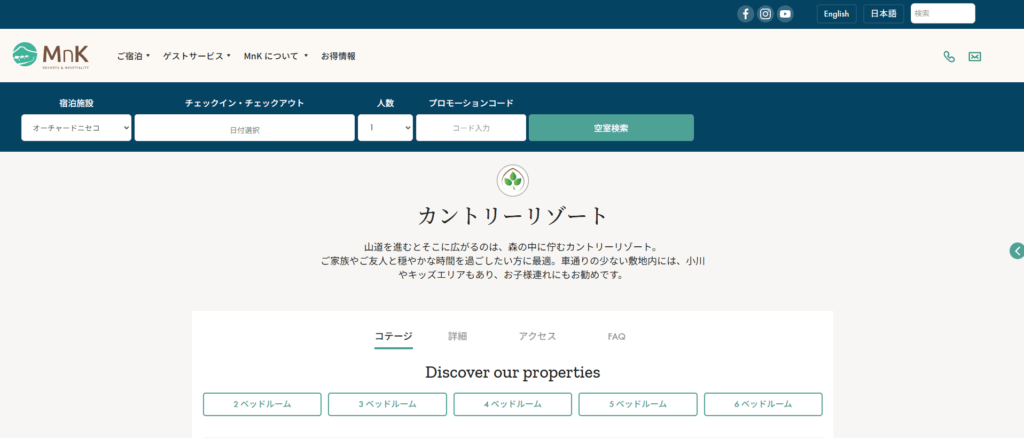The image size is (1024, 438).
Task: Open the 人数 guest count dropdown
Action: pyautogui.click(x=385, y=128)
